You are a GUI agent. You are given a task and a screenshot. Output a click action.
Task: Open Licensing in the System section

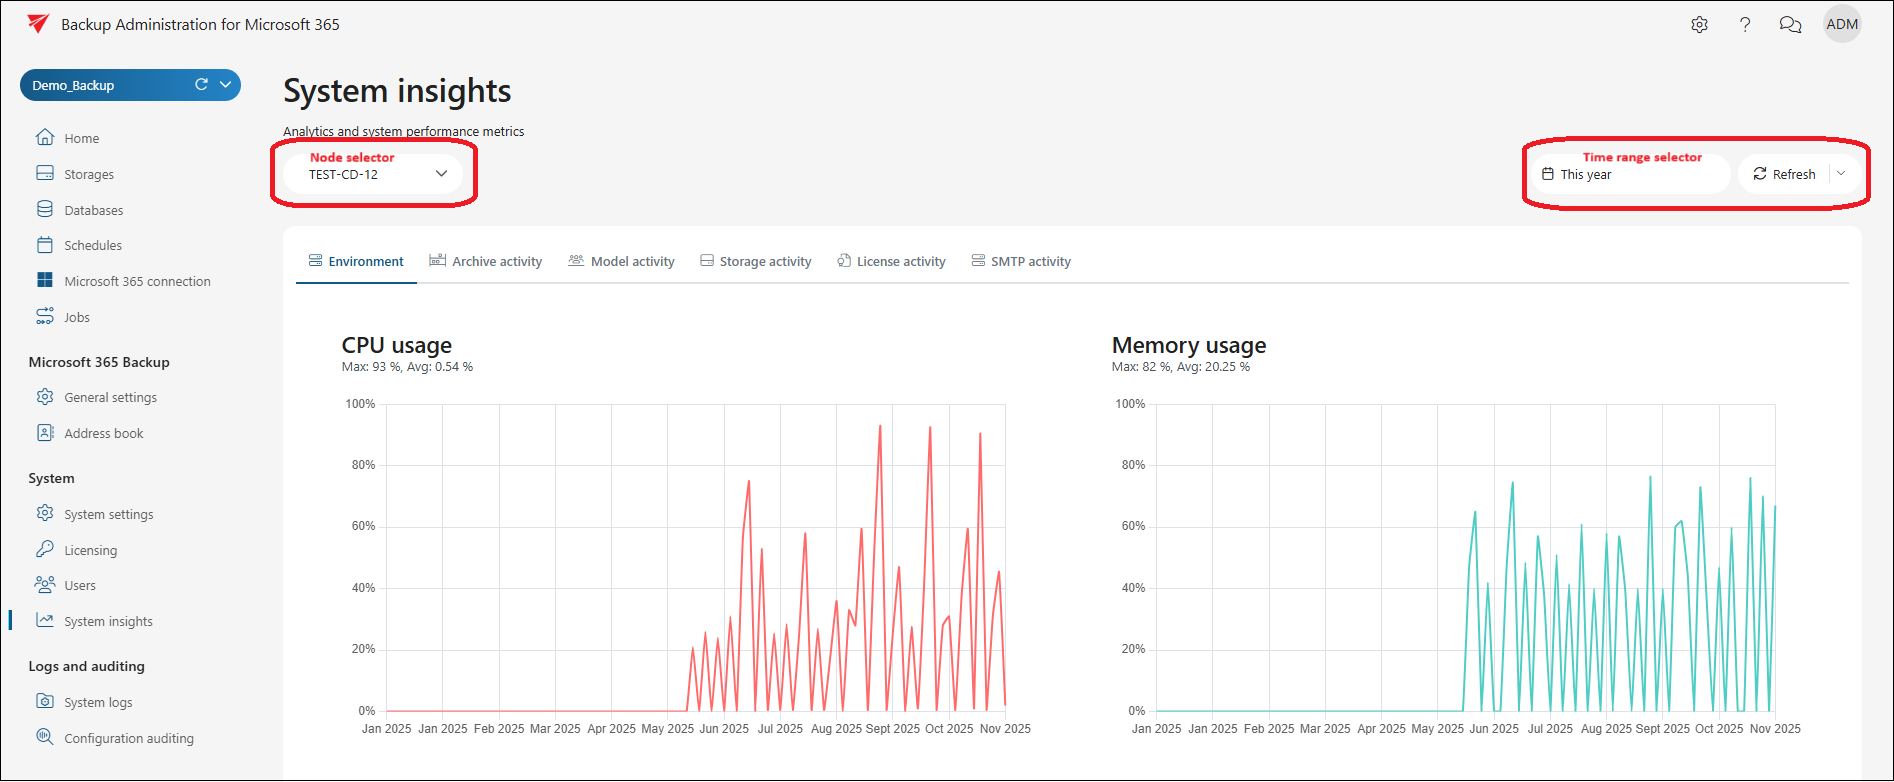[90, 550]
